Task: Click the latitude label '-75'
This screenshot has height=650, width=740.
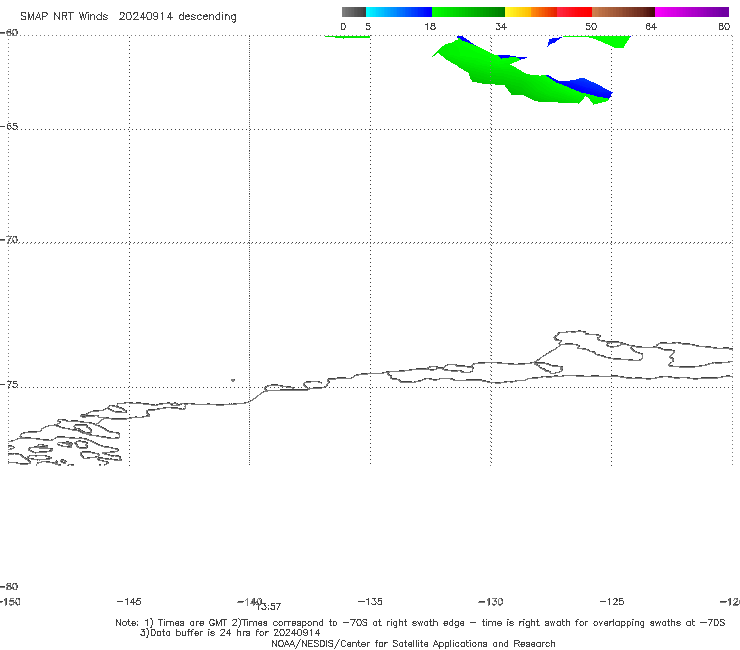Action: tap(9, 385)
